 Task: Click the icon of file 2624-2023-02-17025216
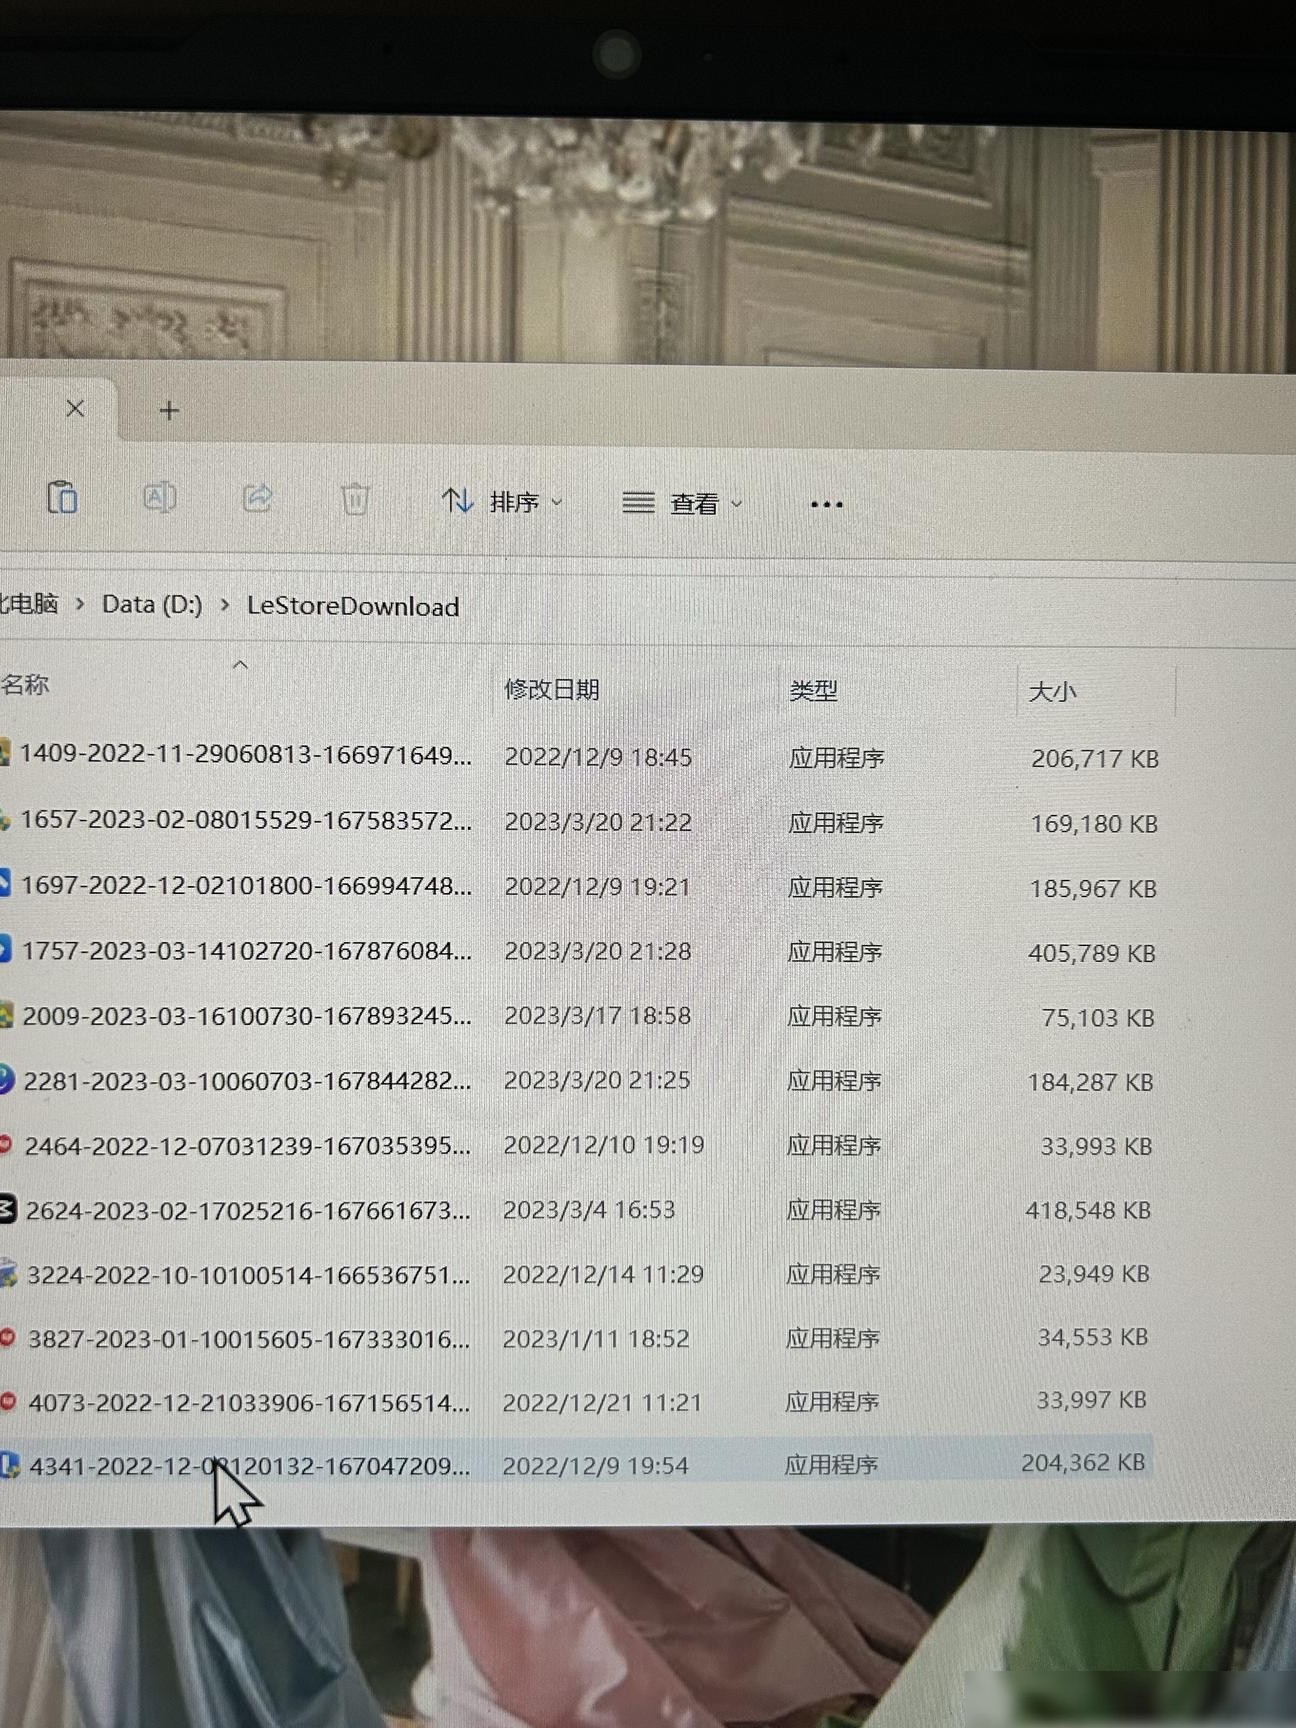pyautogui.click(x=7, y=1210)
